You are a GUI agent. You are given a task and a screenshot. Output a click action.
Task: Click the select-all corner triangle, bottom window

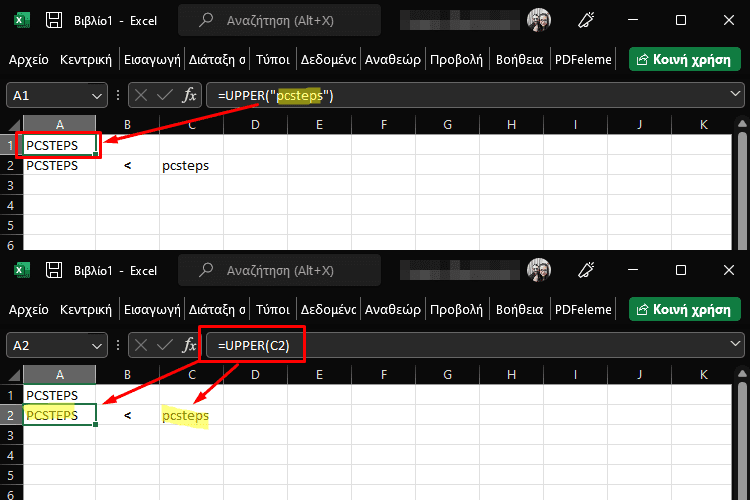pyautogui.click(x=14, y=375)
